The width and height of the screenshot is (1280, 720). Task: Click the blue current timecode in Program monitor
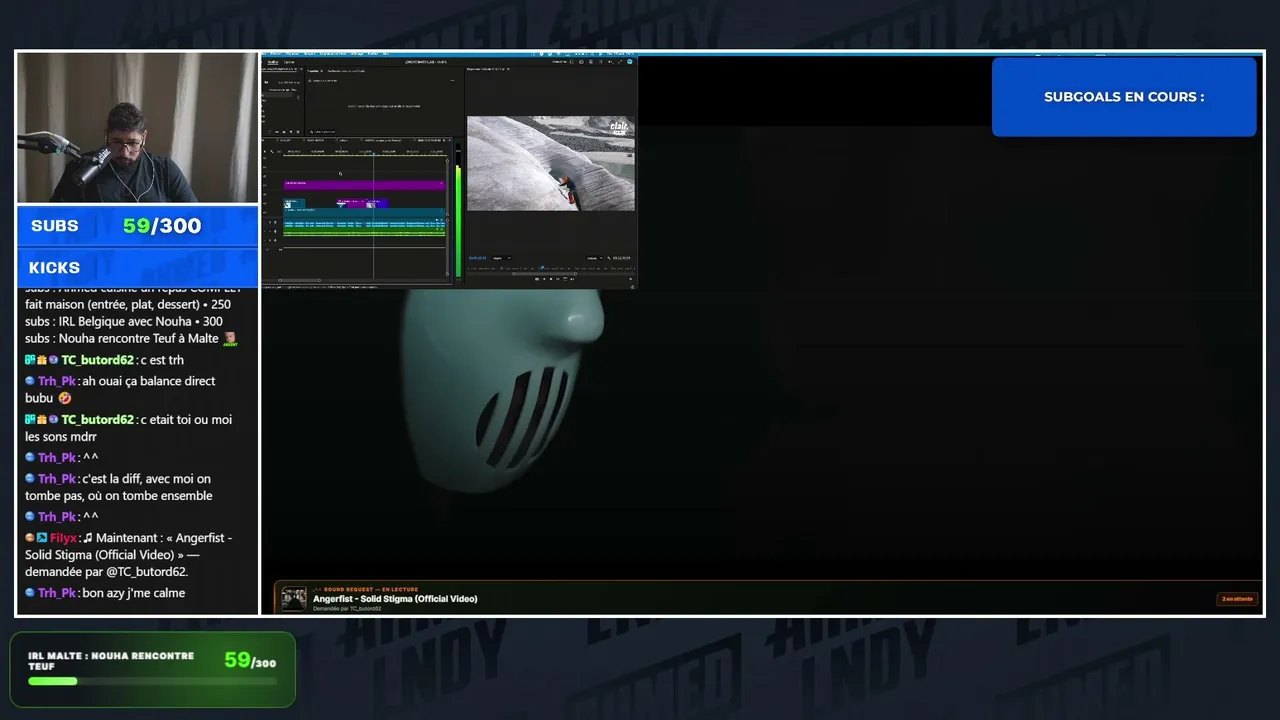(477, 258)
